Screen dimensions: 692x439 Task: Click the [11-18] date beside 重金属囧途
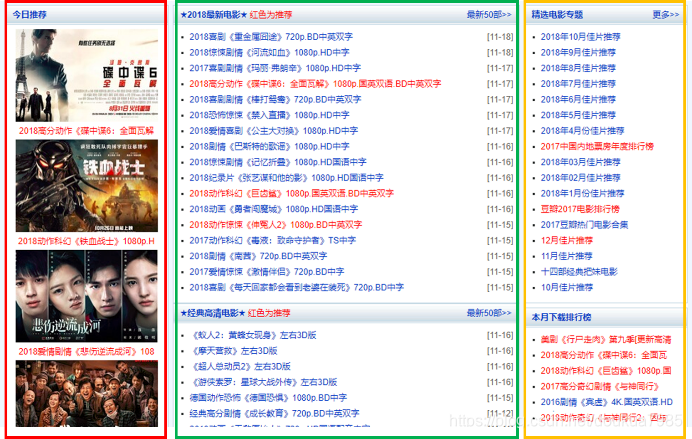tap(500, 37)
